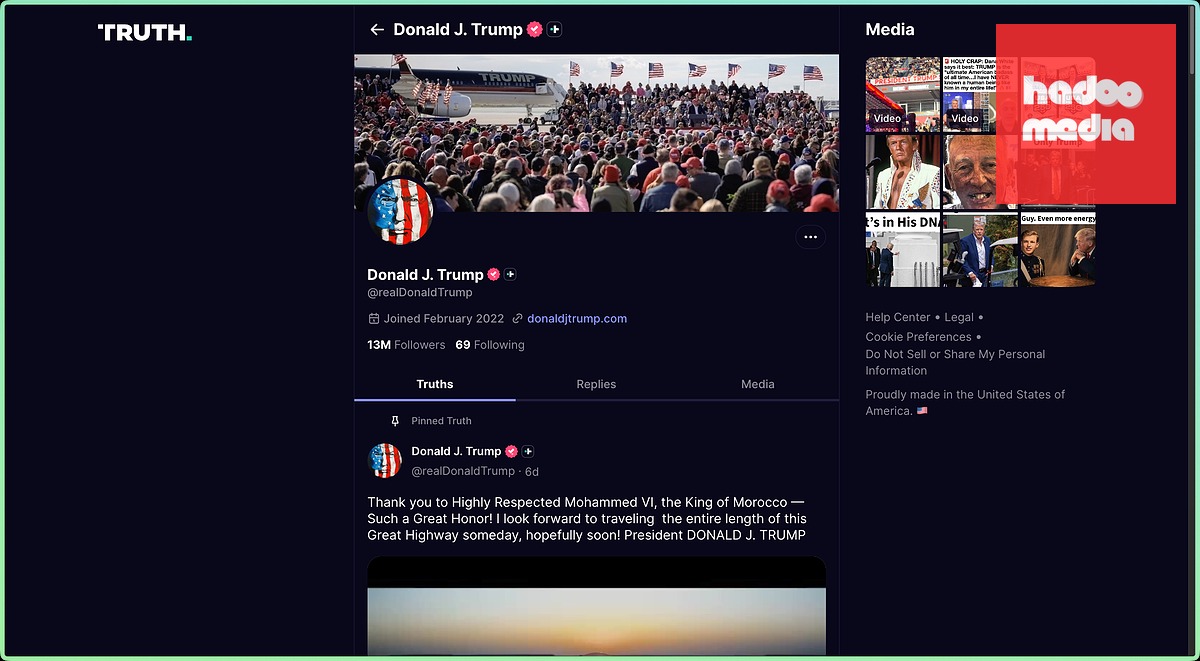Screen dimensions: 1200x661
Task: View the 69 Following list
Action: click(x=490, y=345)
